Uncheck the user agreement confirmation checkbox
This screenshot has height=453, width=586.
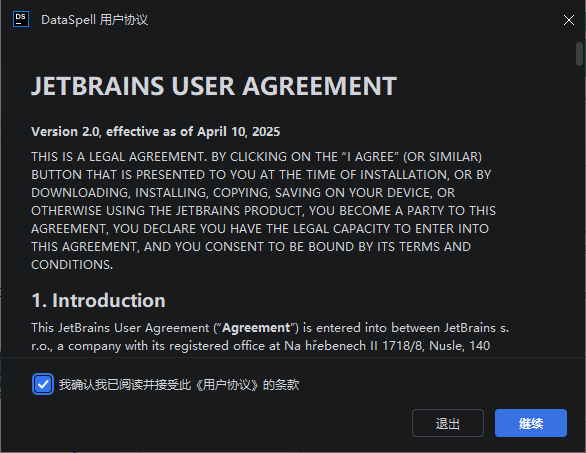pos(43,384)
